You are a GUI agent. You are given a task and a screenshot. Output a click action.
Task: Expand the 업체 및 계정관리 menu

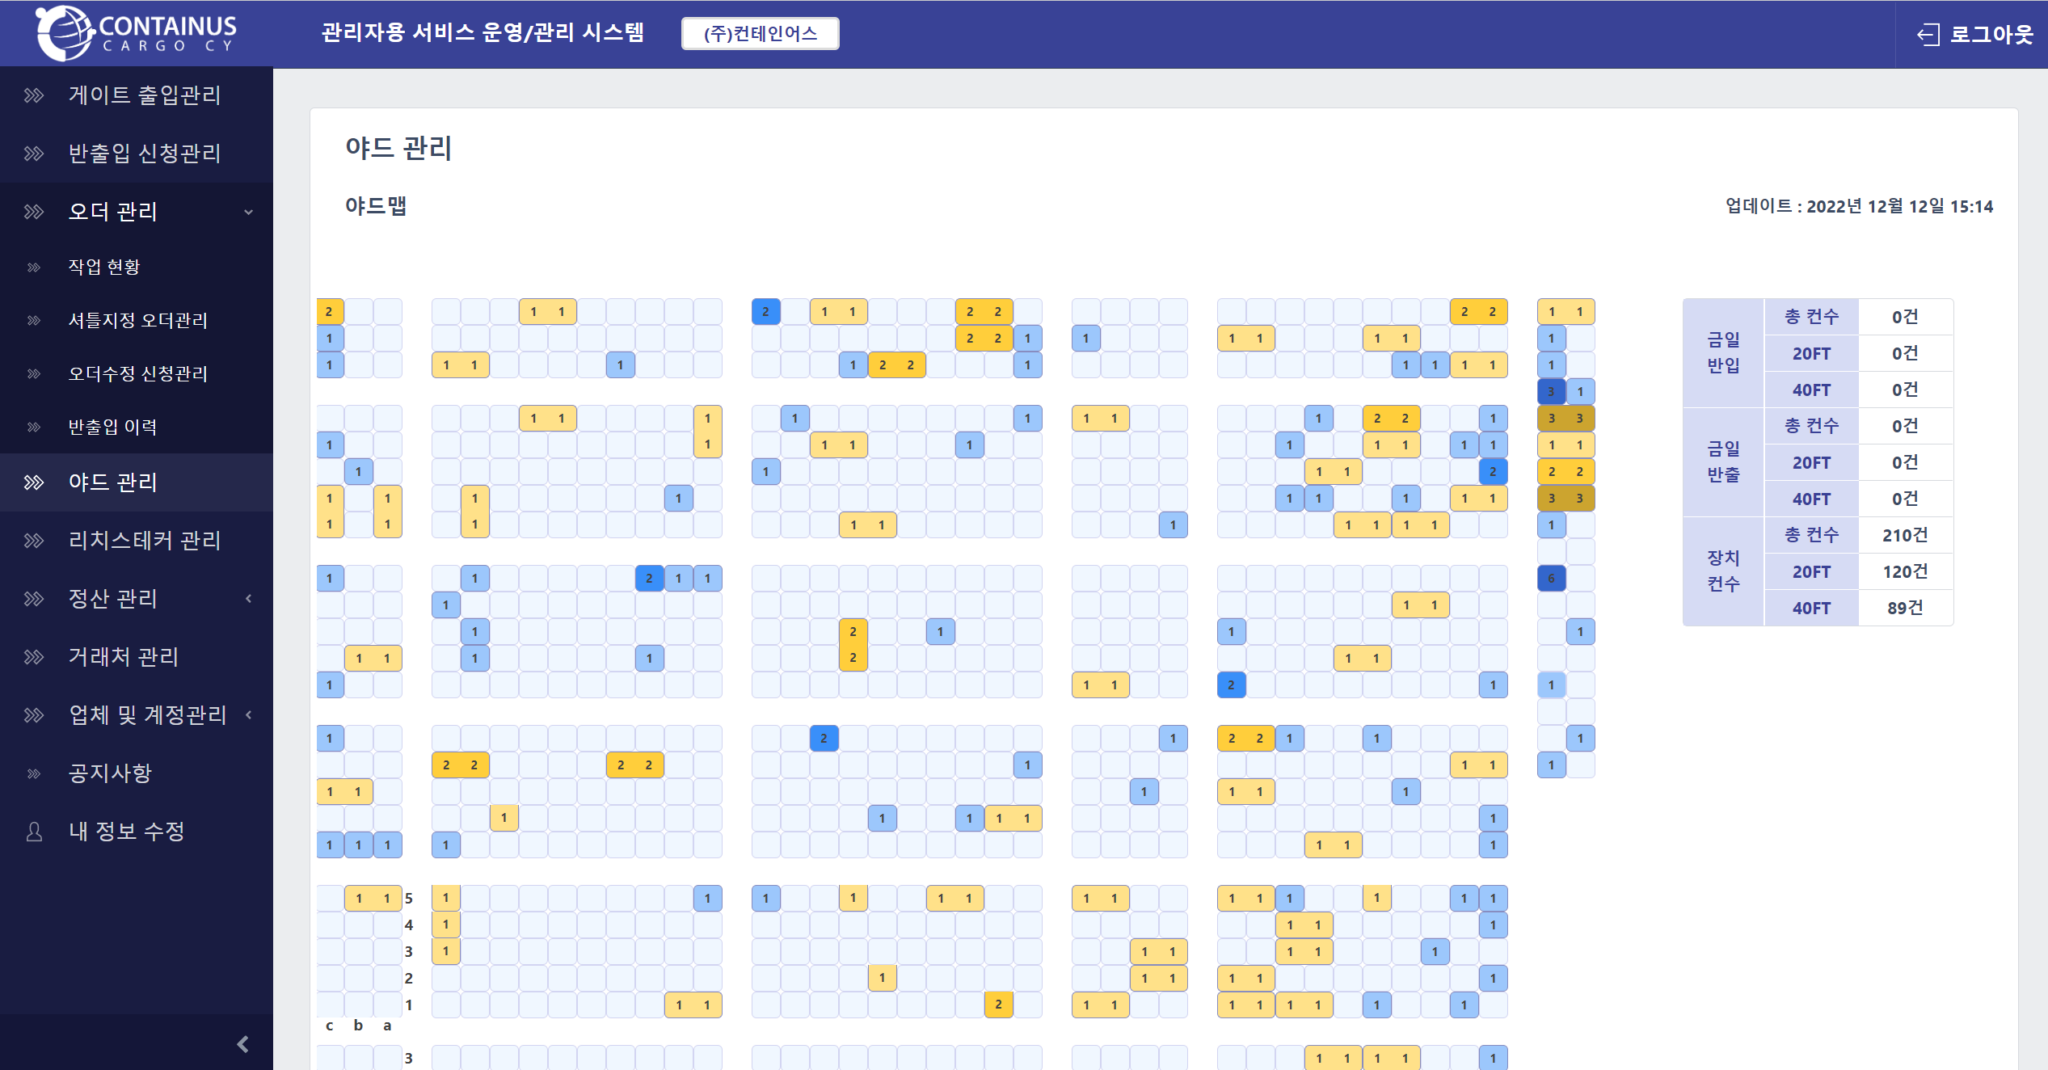click(x=248, y=715)
